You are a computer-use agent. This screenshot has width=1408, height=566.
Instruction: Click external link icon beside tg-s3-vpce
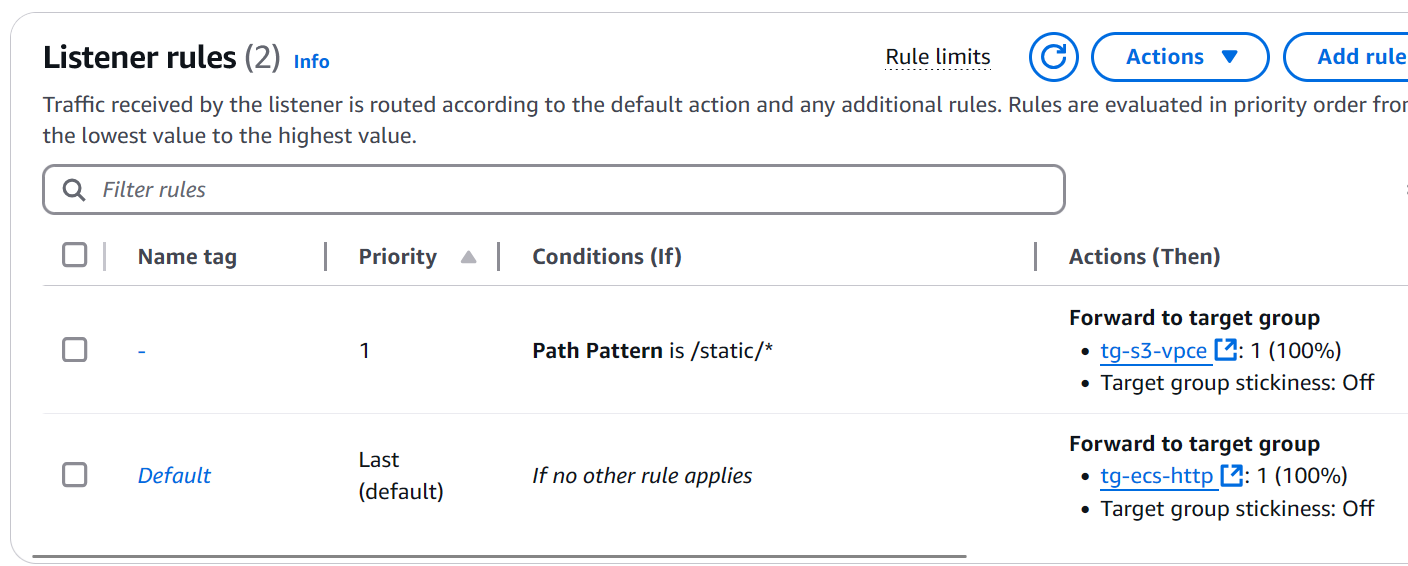click(x=1225, y=350)
